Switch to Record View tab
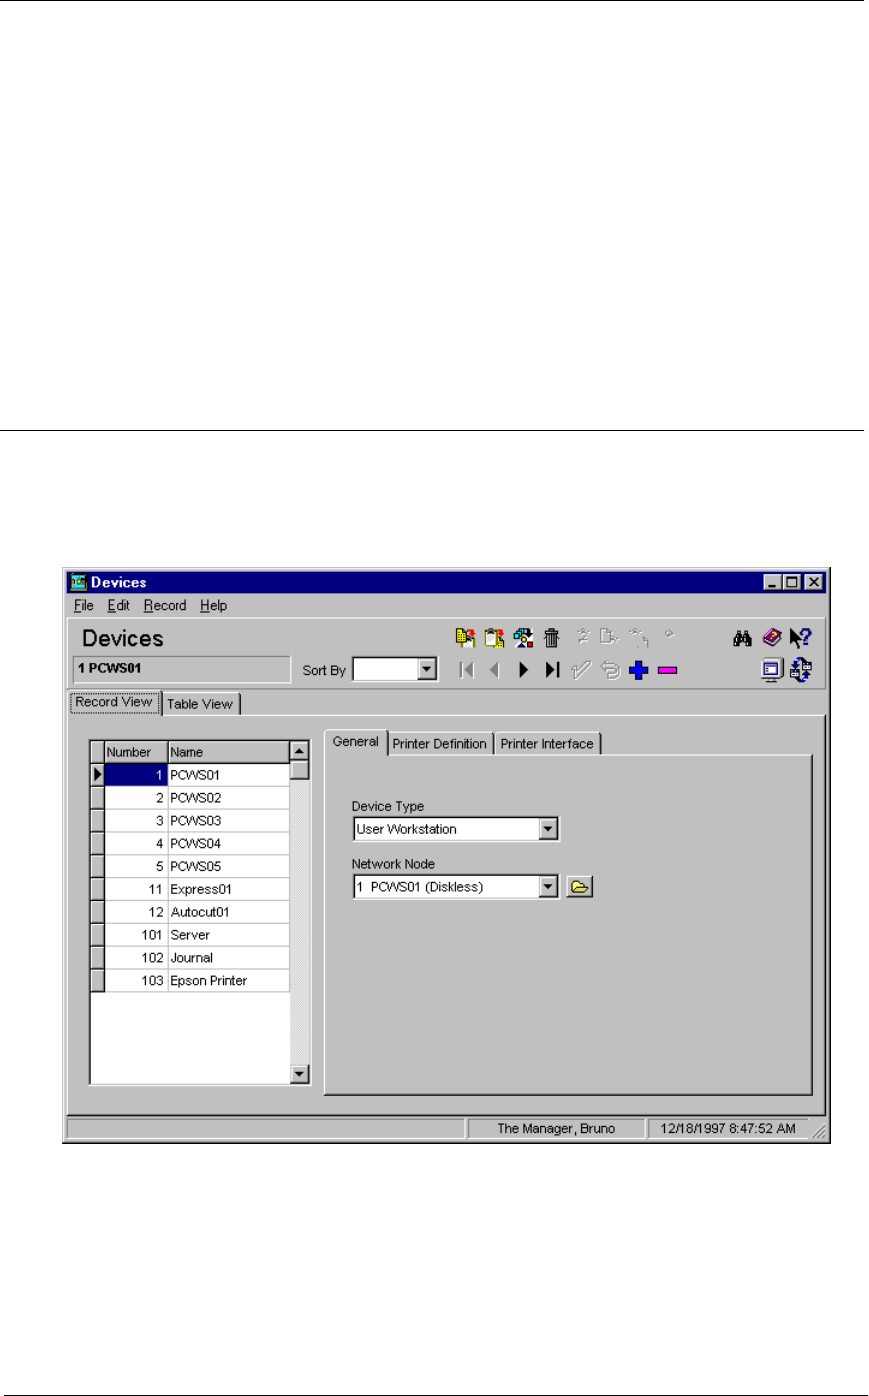This screenshot has height=1396, width=869. click(x=114, y=702)
